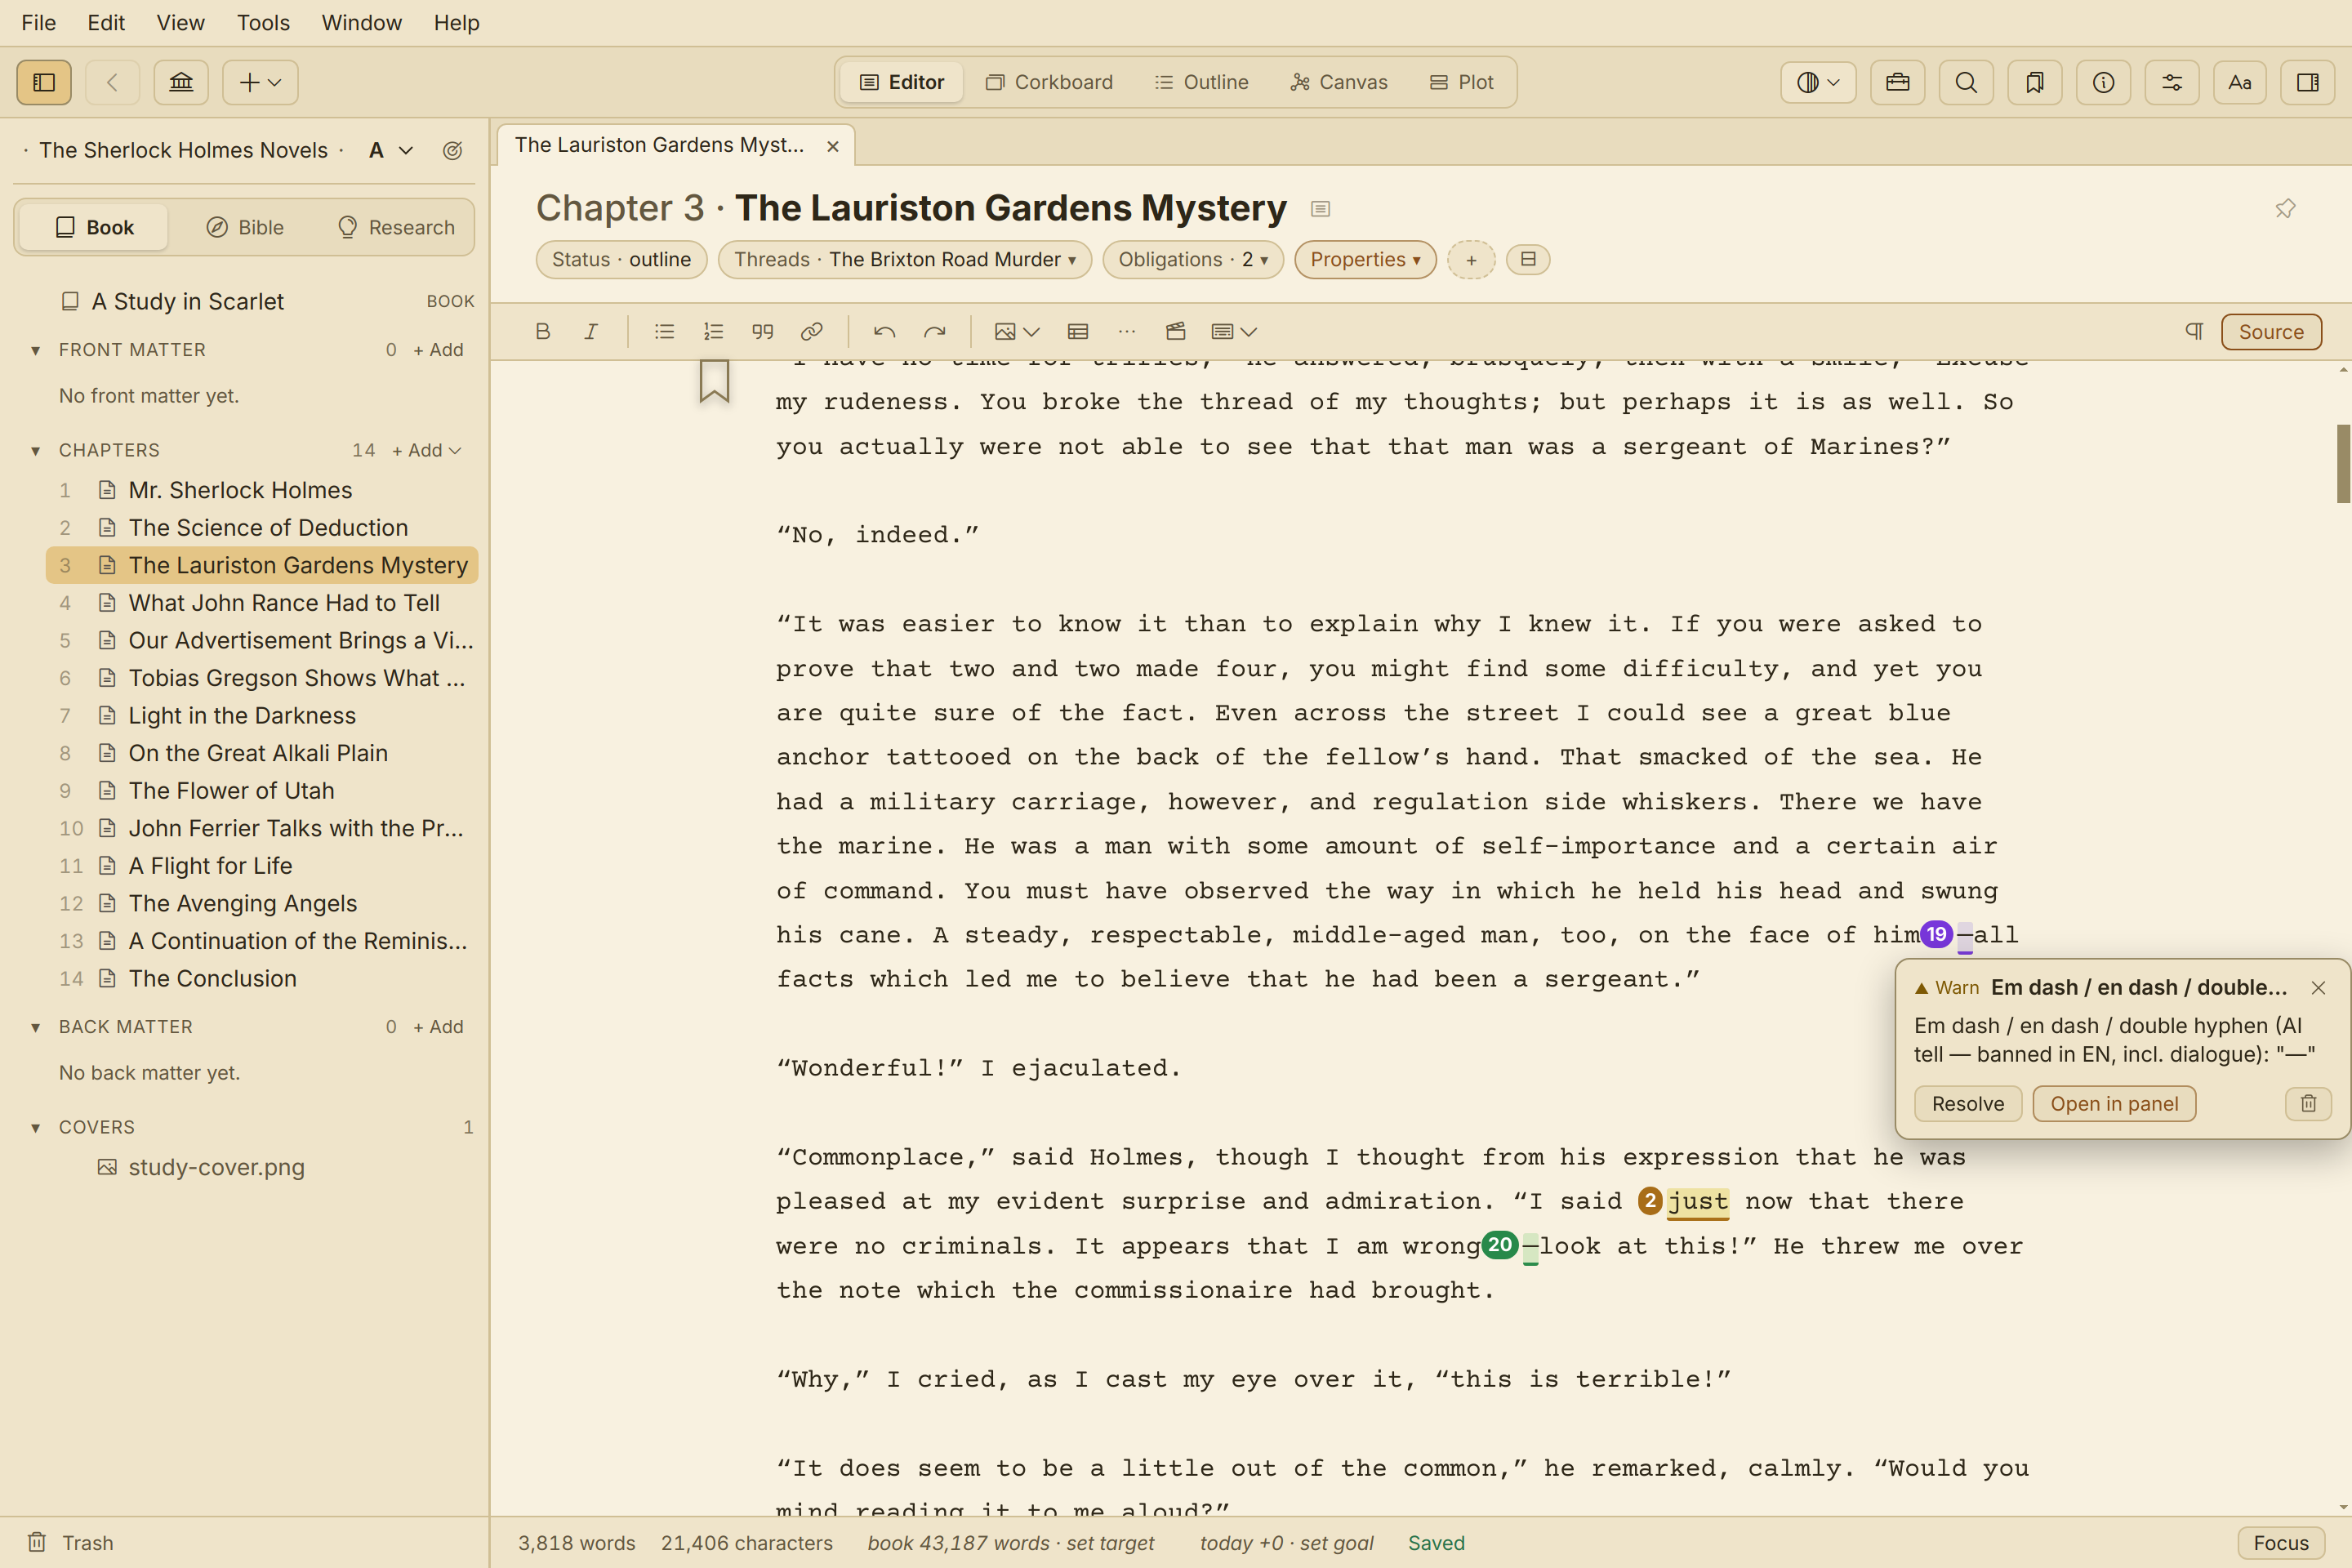Toggle the left sidebar panel icon
The image size is (2352, 1568).
pos(44,82)
